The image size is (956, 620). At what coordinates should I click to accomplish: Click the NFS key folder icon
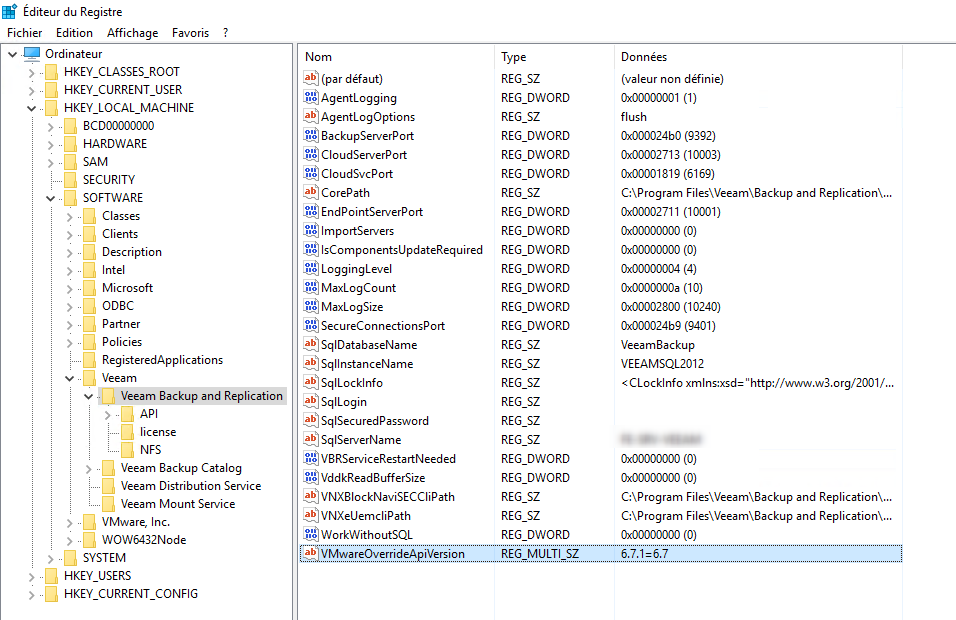(127, 450)
